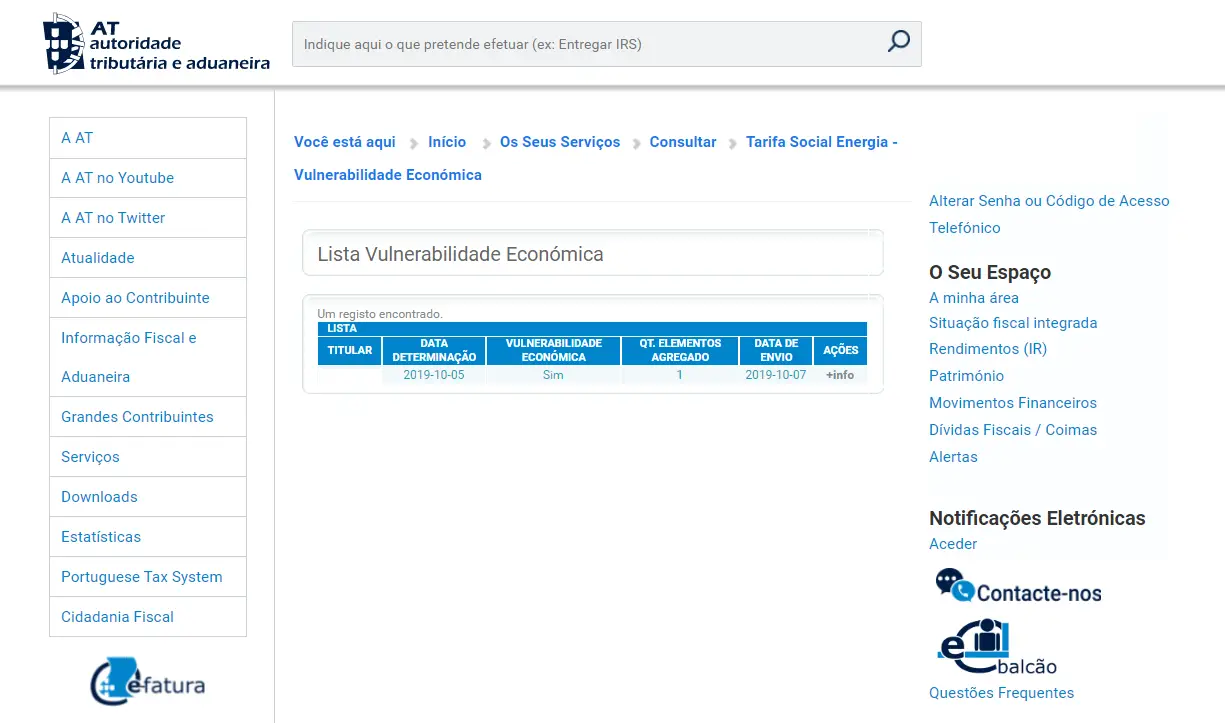Open Portuguese Tax System menu entry
Image resolution: width=1225 pixels, height=723 pixels.
[141, 577]
